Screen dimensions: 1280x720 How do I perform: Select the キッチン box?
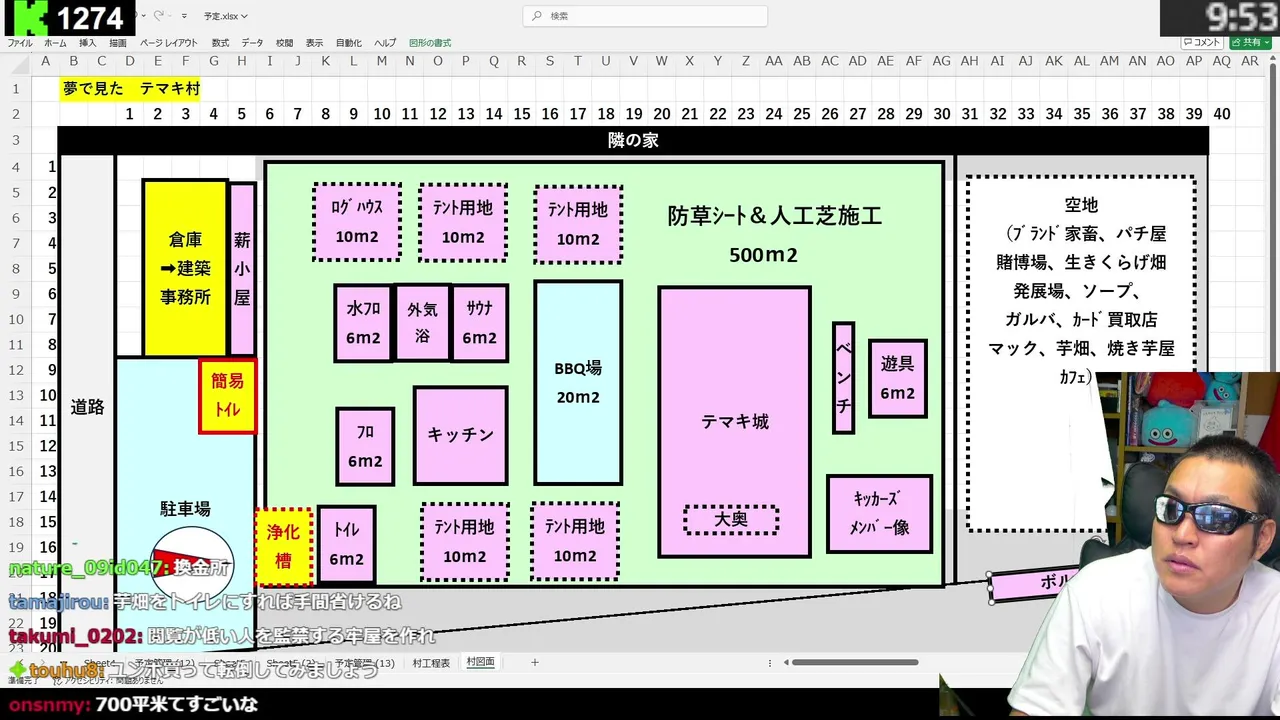pos(460,435)
